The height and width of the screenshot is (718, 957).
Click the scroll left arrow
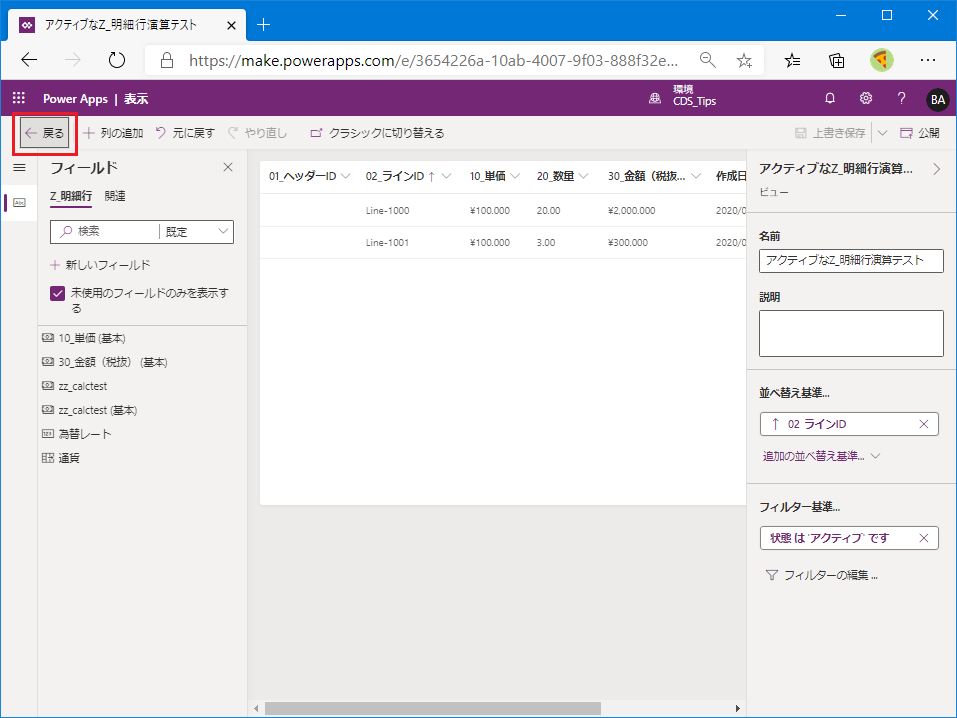pos(256,708)
